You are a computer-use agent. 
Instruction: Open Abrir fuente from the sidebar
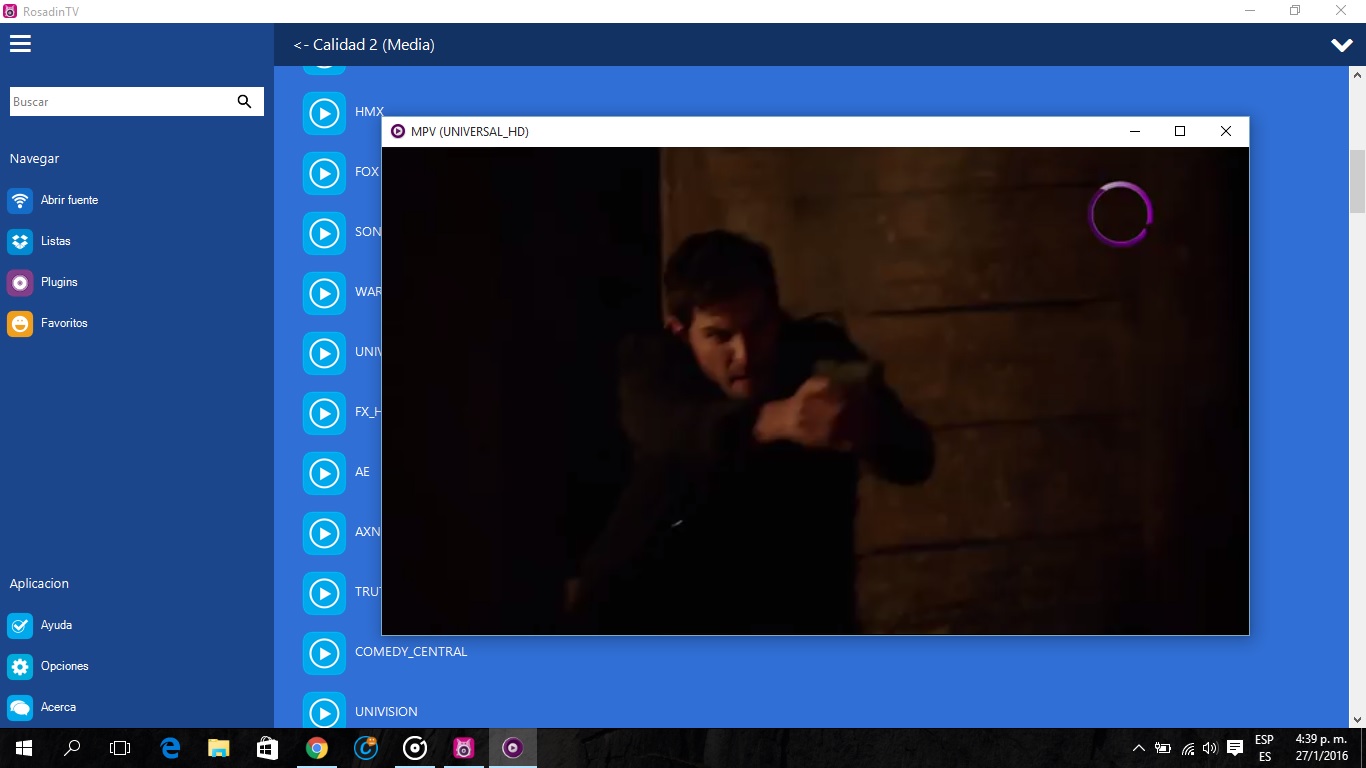(x=69, y=200)
